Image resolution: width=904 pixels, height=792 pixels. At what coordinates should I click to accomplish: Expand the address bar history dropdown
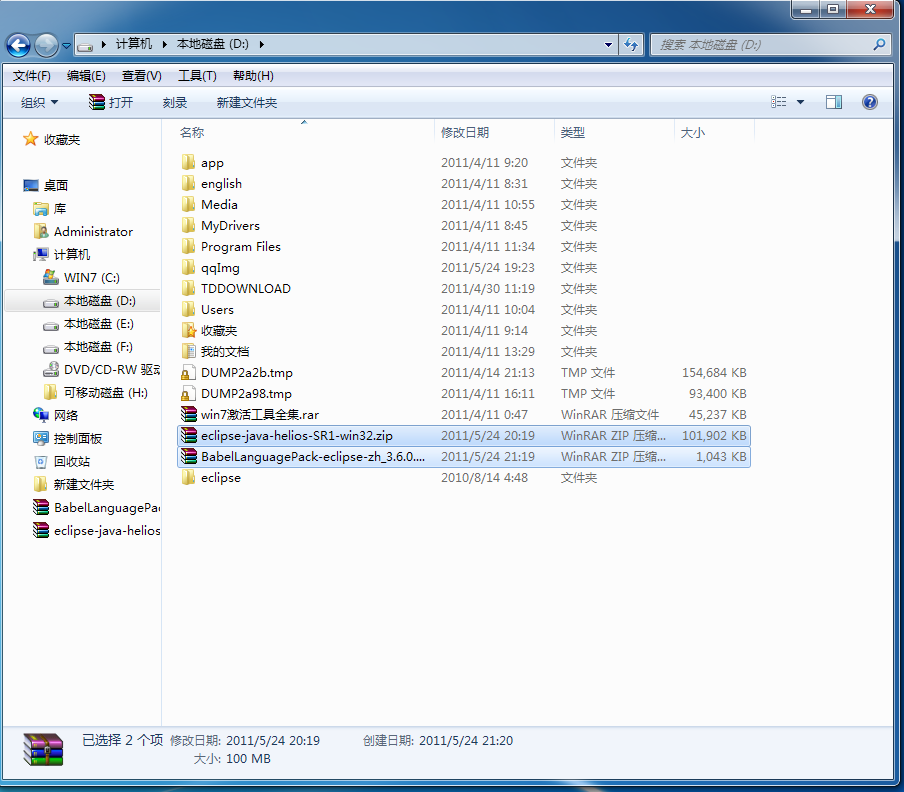point(608,44)
